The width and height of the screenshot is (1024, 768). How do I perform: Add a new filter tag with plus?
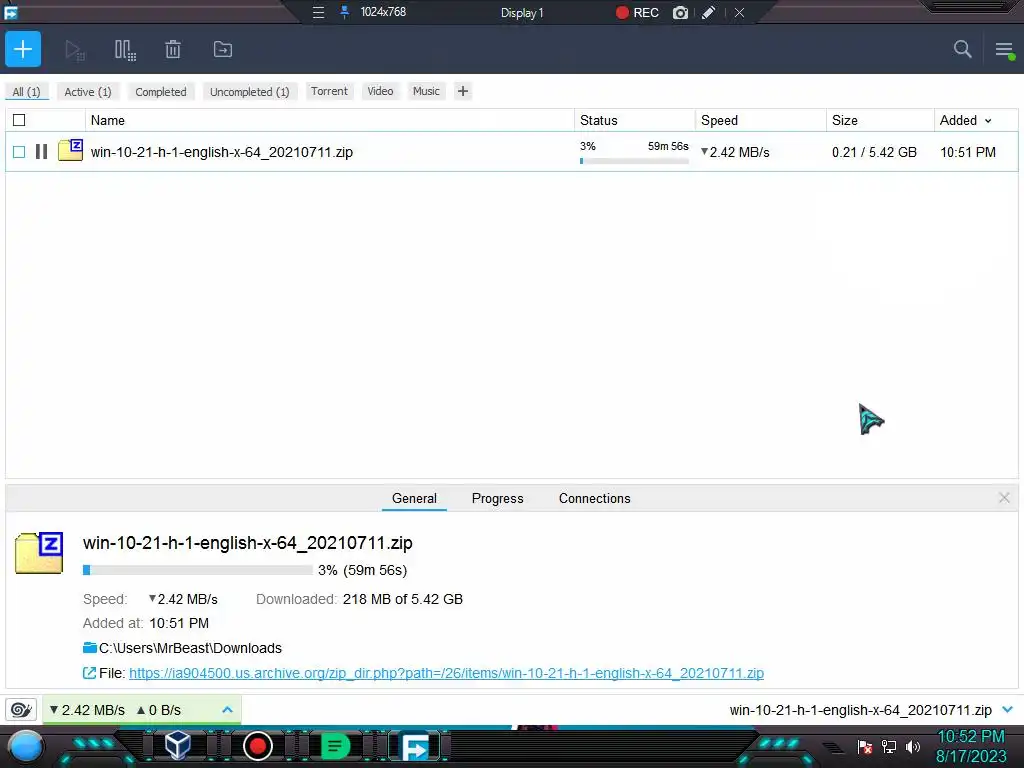(462, 91)
